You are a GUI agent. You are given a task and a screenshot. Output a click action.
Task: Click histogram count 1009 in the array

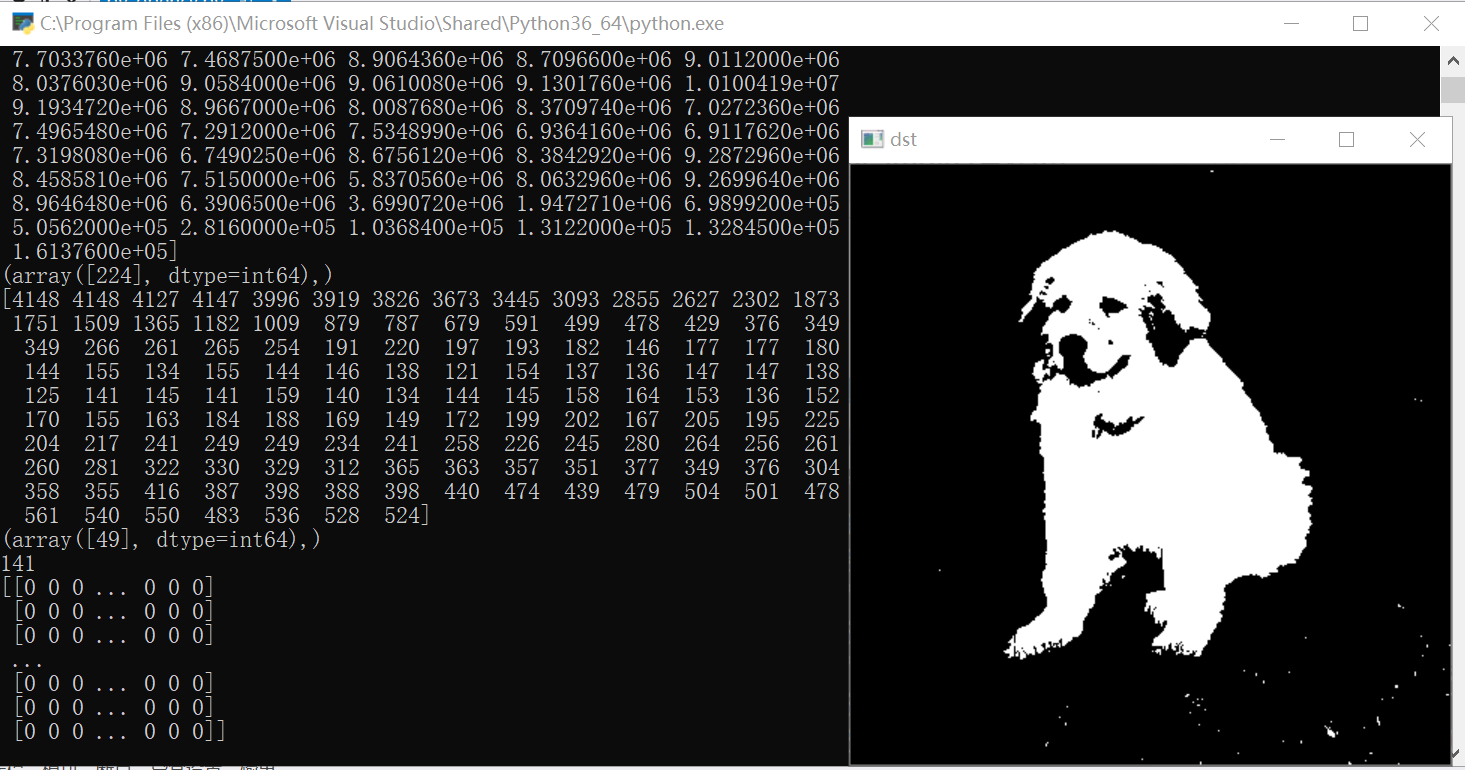(x=276, y=323)
